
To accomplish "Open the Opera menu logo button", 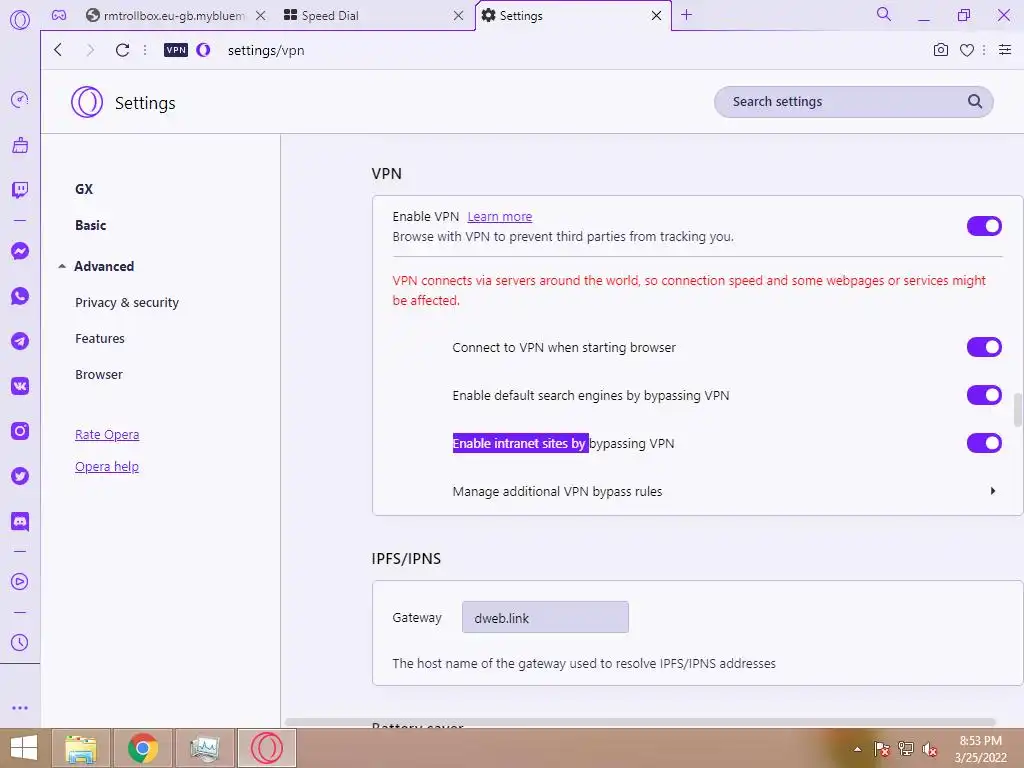I will 20,20.
